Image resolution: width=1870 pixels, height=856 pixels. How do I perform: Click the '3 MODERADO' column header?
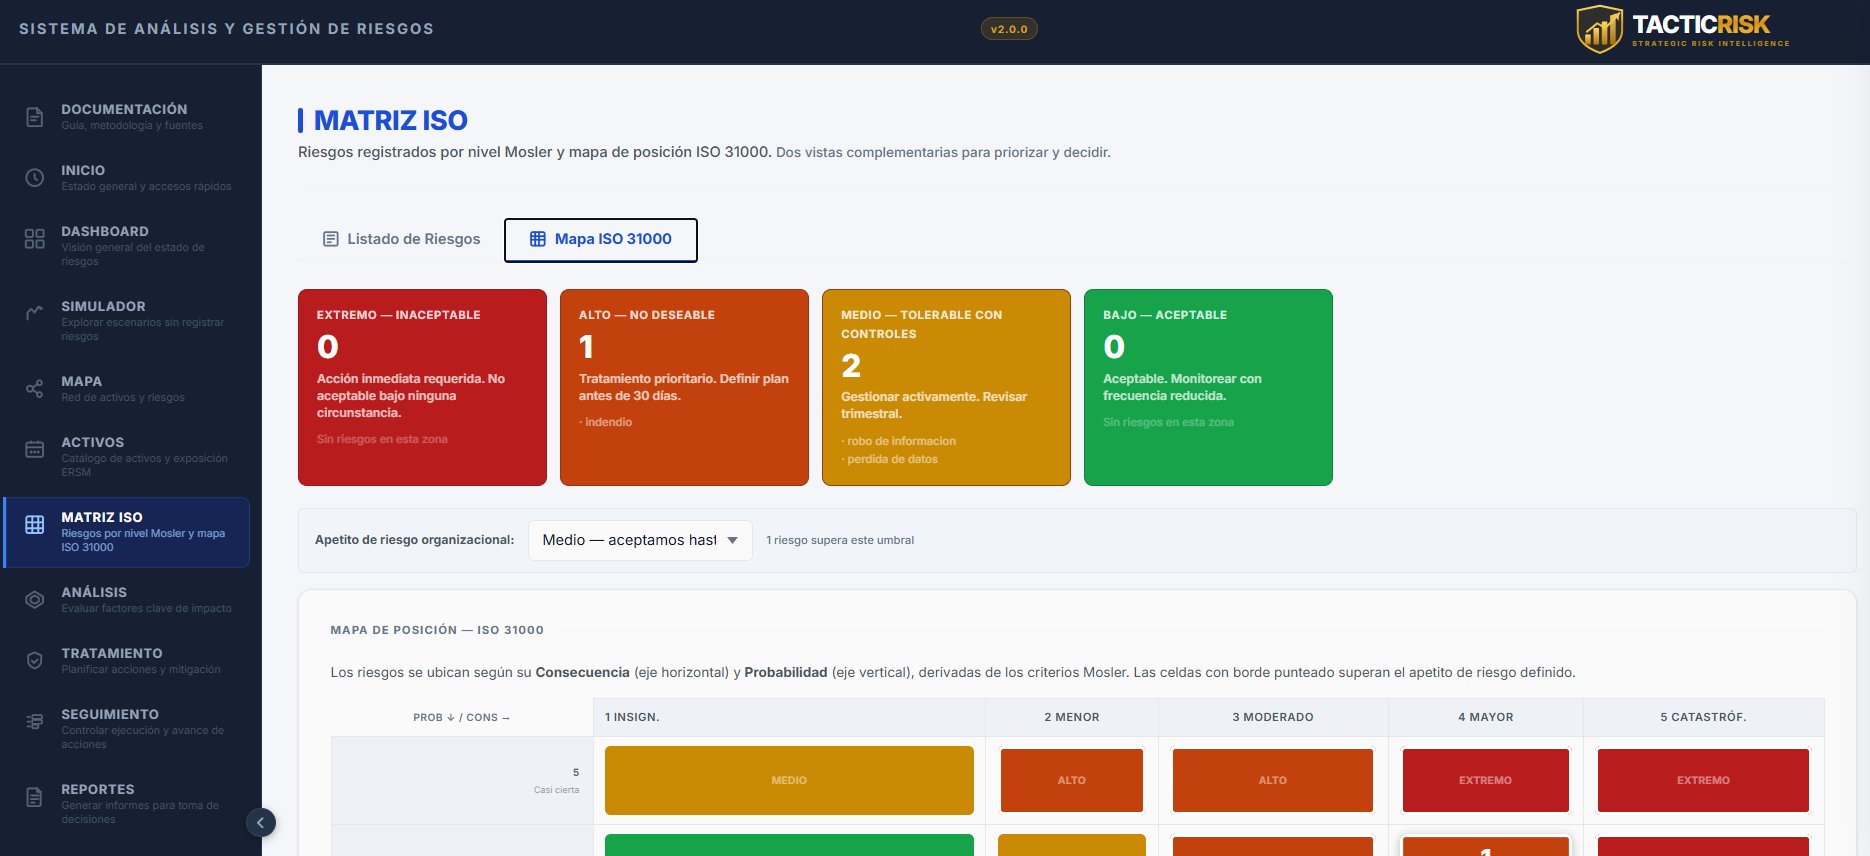(x=1273, y=717)
